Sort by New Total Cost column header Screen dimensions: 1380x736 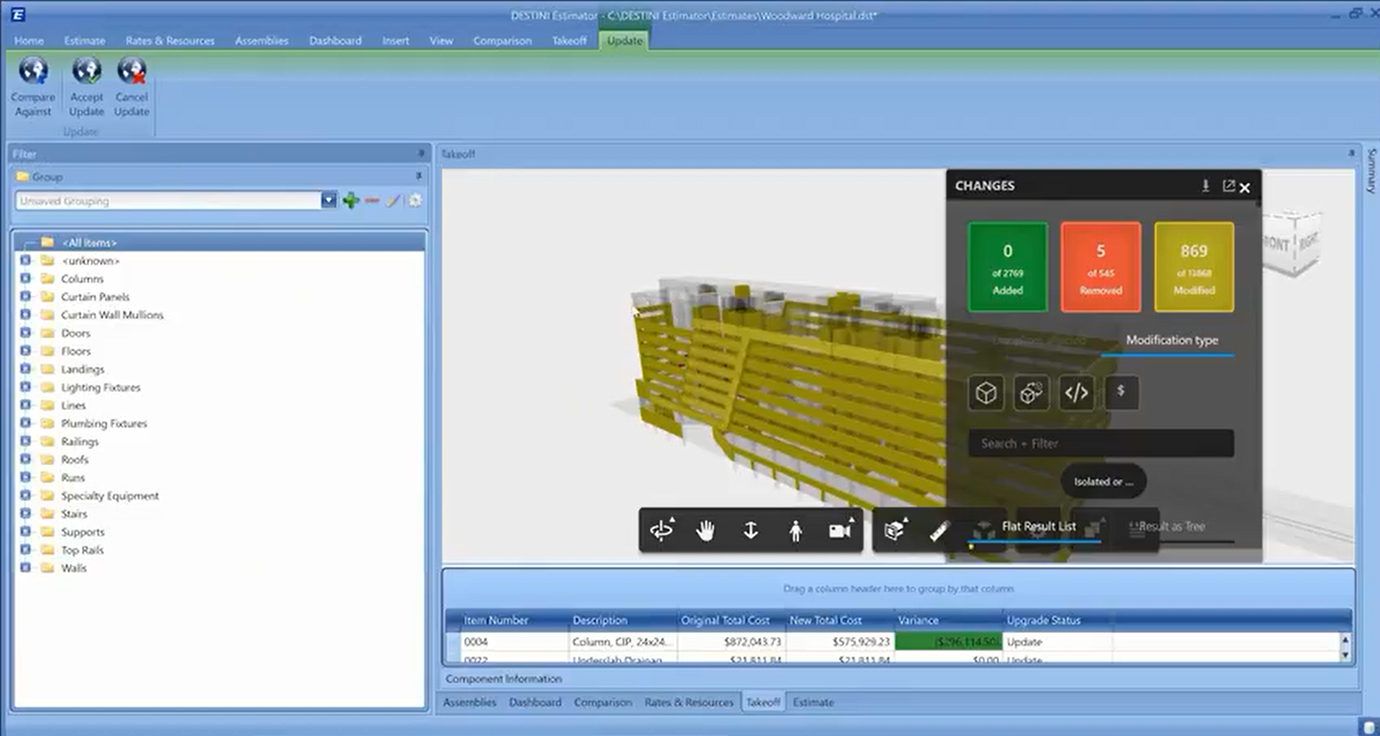[840, 620]
